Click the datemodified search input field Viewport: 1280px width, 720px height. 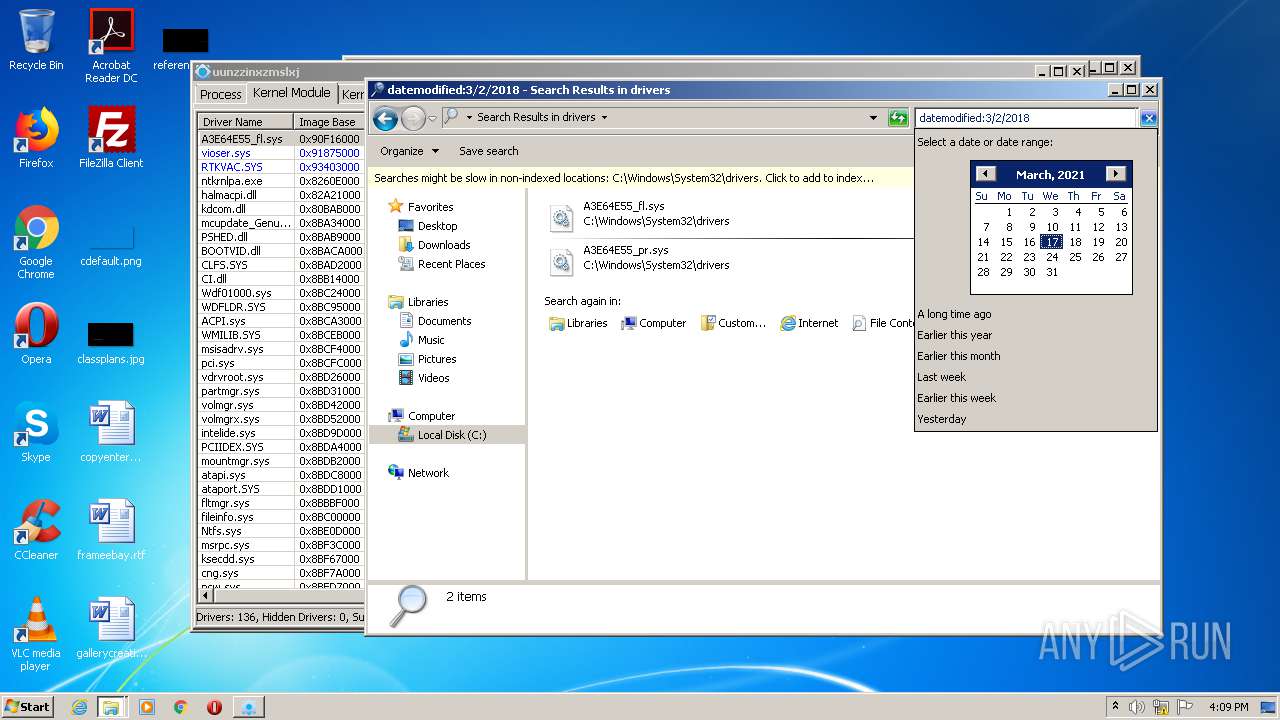(x=1026, y=118)
